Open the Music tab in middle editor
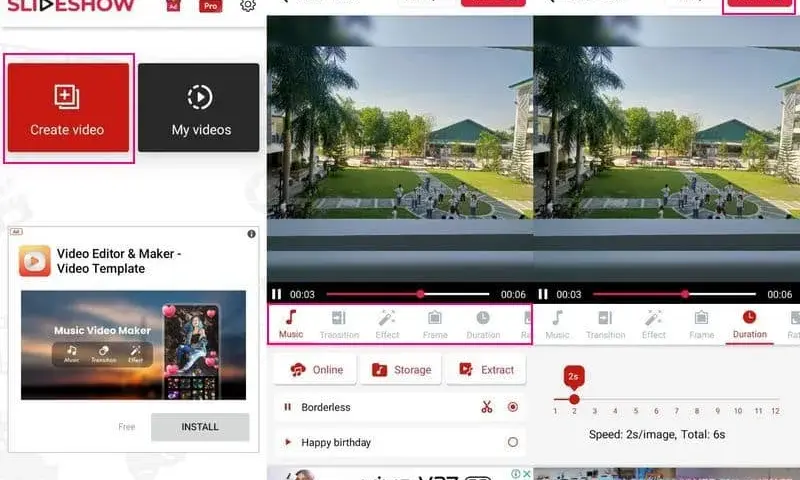800x480 pixels. tap(291, 324)
